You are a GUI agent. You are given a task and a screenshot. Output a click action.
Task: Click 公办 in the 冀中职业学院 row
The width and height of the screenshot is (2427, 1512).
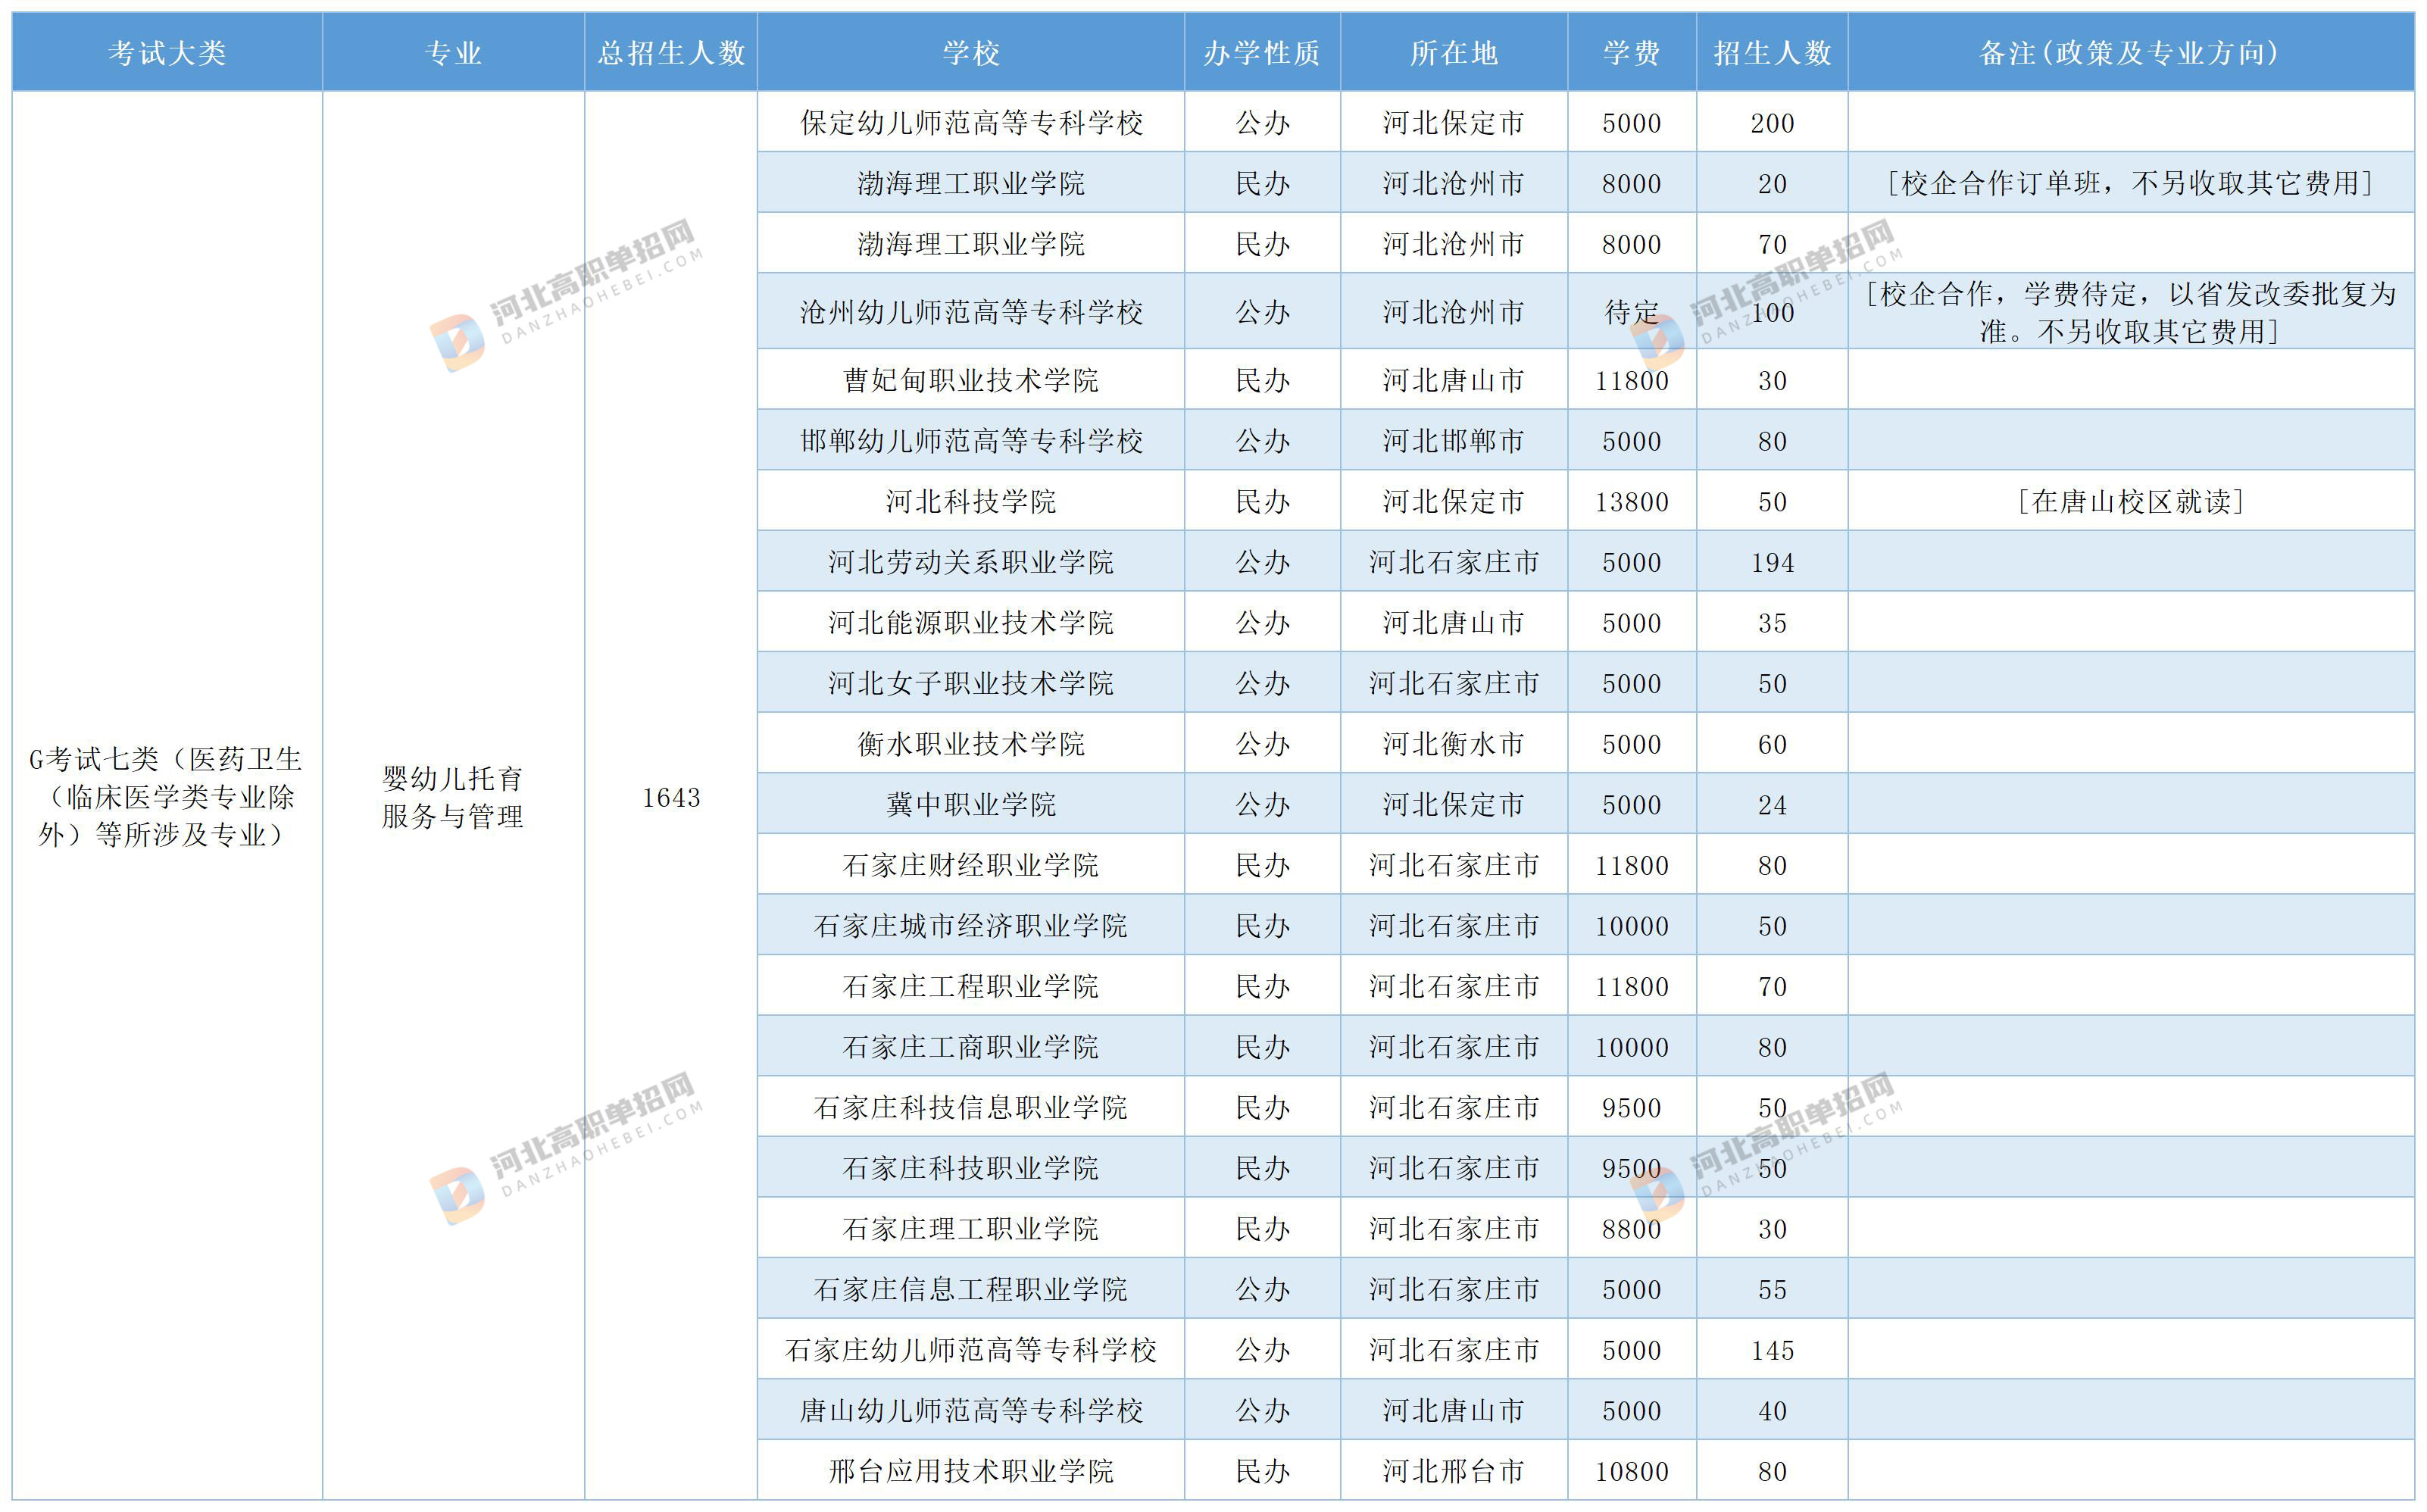(x=1262, y=804)
